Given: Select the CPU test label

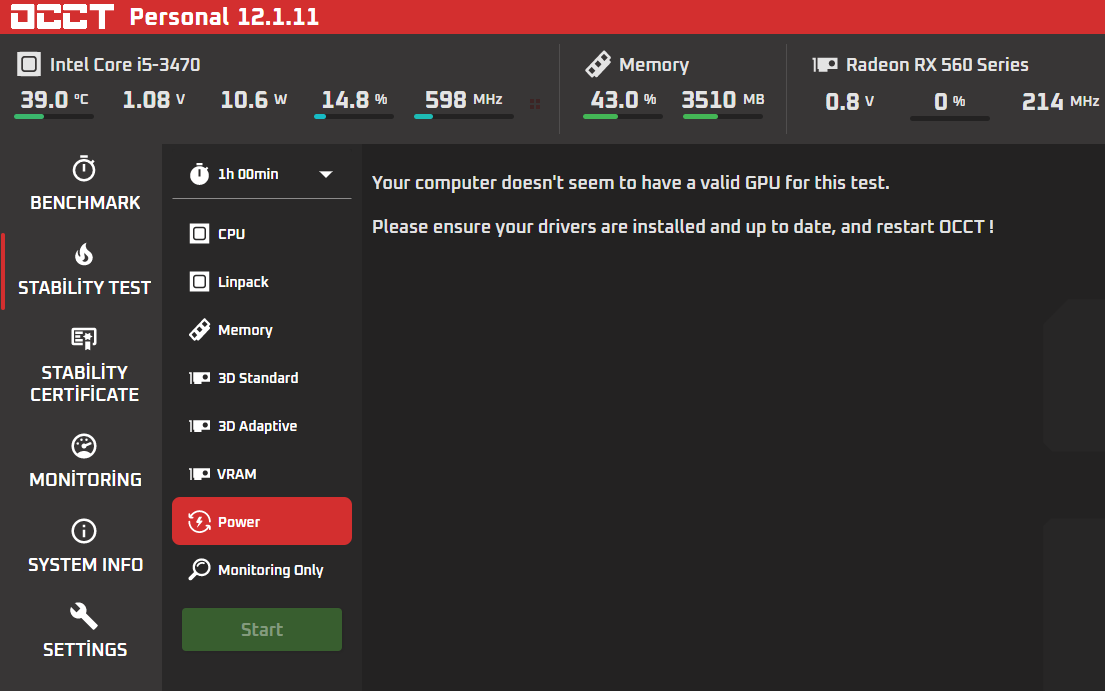Looking at the screenshot, I should [x=231, y=234].
